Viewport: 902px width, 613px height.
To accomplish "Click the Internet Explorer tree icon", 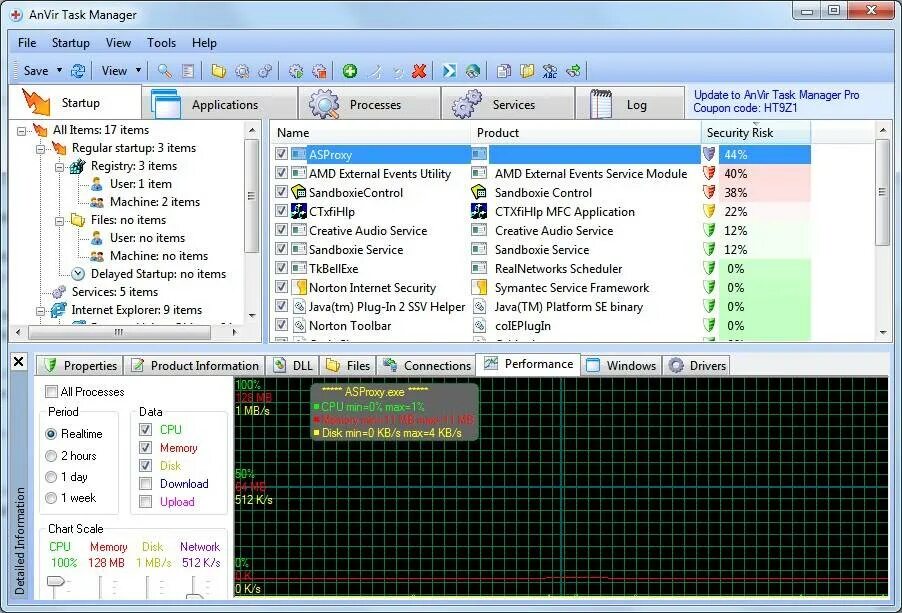I will tap(58, 310).
